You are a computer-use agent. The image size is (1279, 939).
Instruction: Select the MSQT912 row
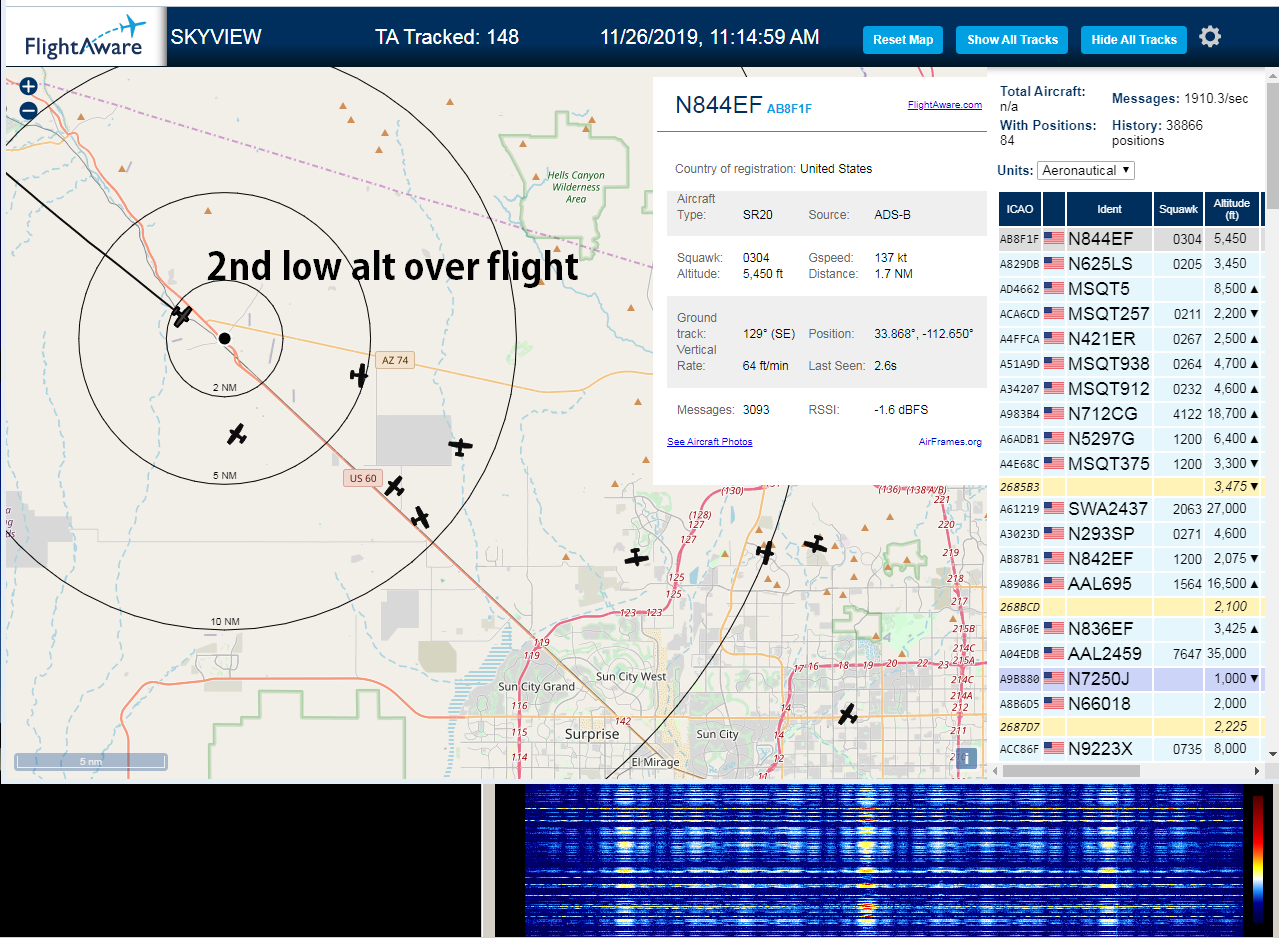(x=1130, y=389)
